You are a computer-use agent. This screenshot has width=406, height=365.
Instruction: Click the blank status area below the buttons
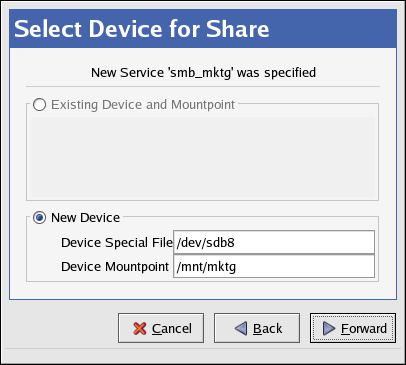pos(203,356)
